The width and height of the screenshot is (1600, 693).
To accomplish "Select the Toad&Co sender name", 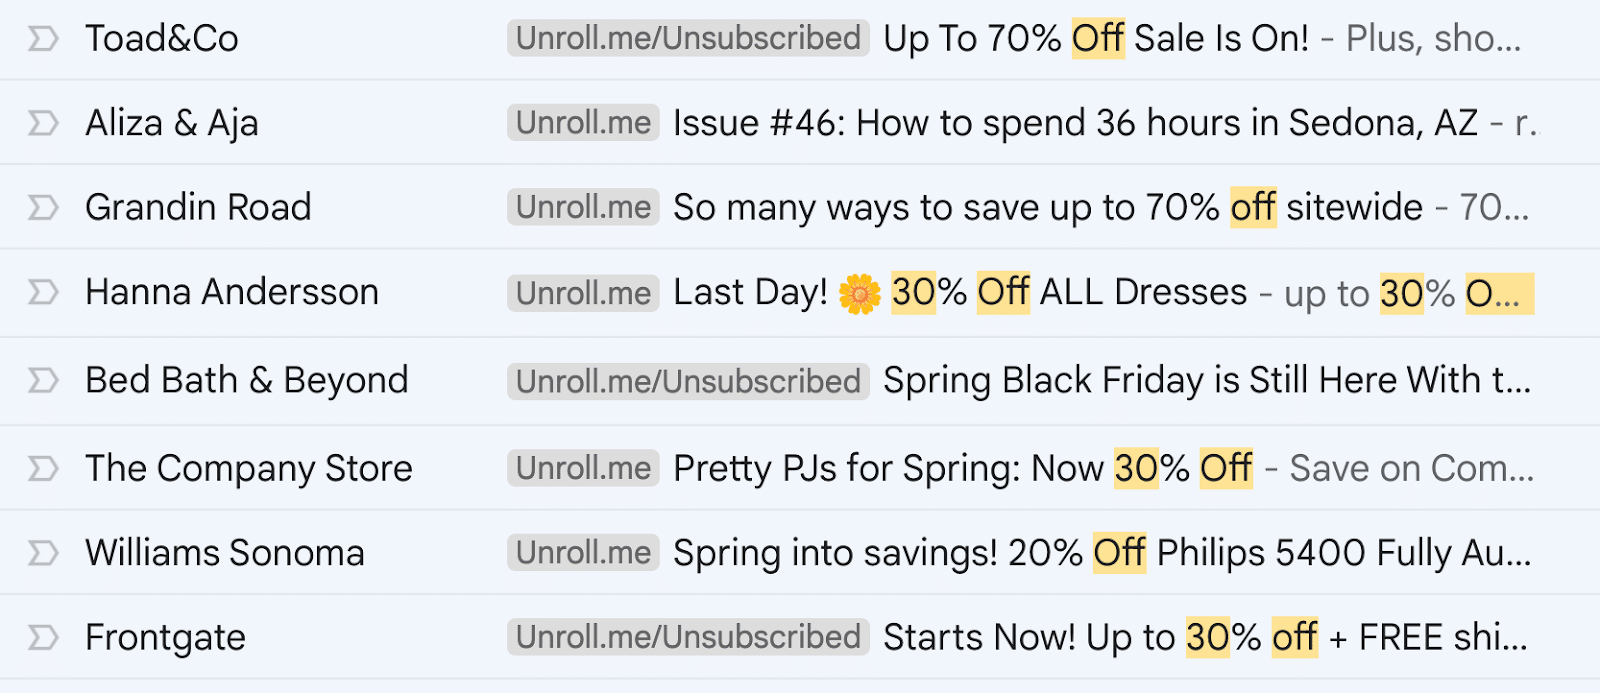I will coord(162,39).
